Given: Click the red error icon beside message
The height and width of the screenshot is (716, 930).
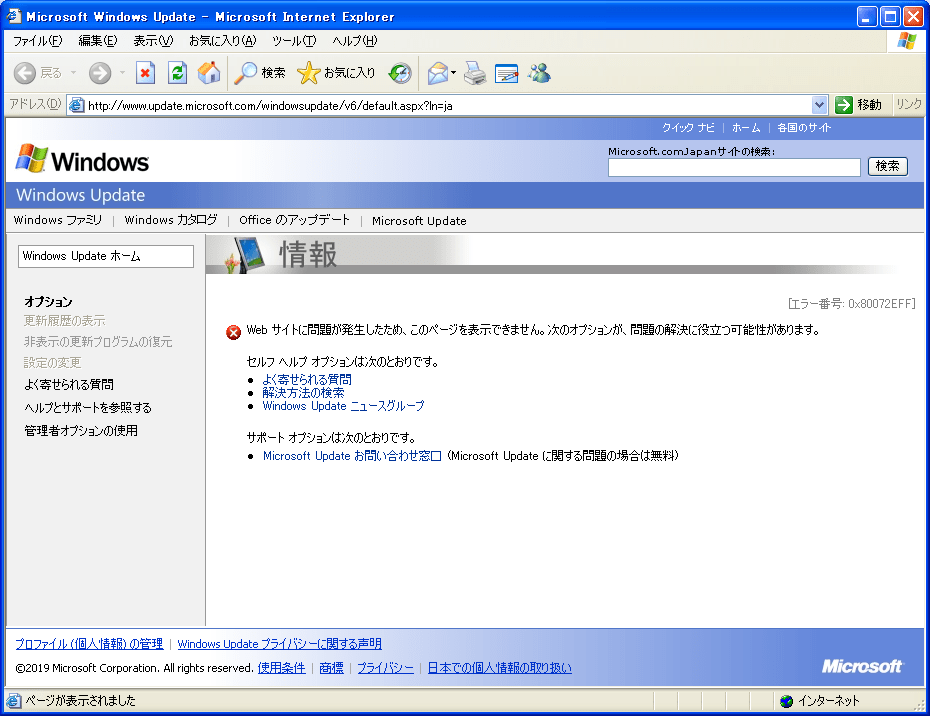Looking at the screenshot, I should tap(234, 332).
